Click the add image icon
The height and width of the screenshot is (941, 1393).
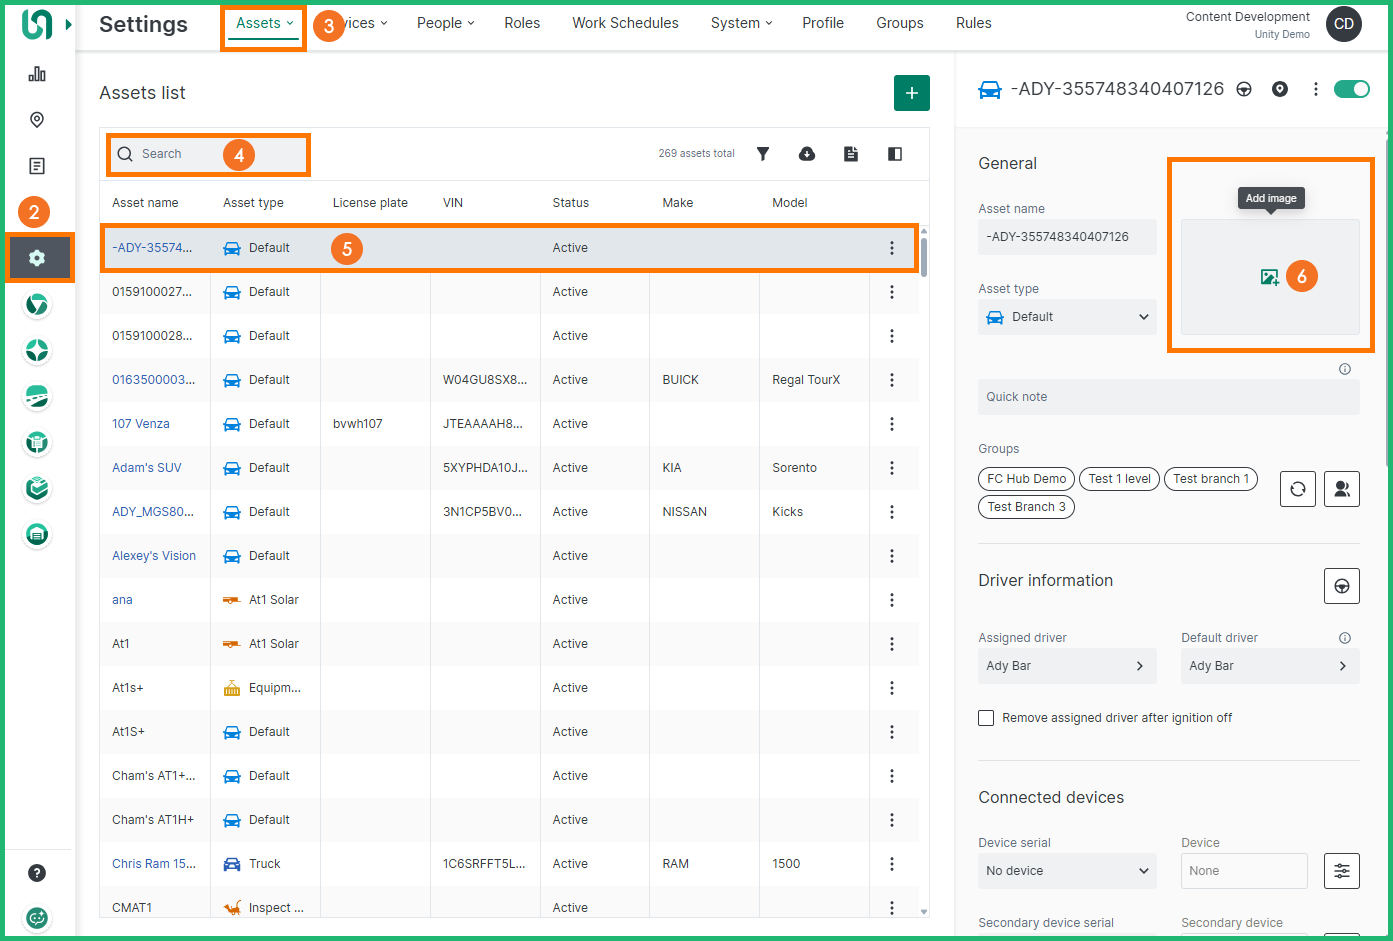point(1269,277)
